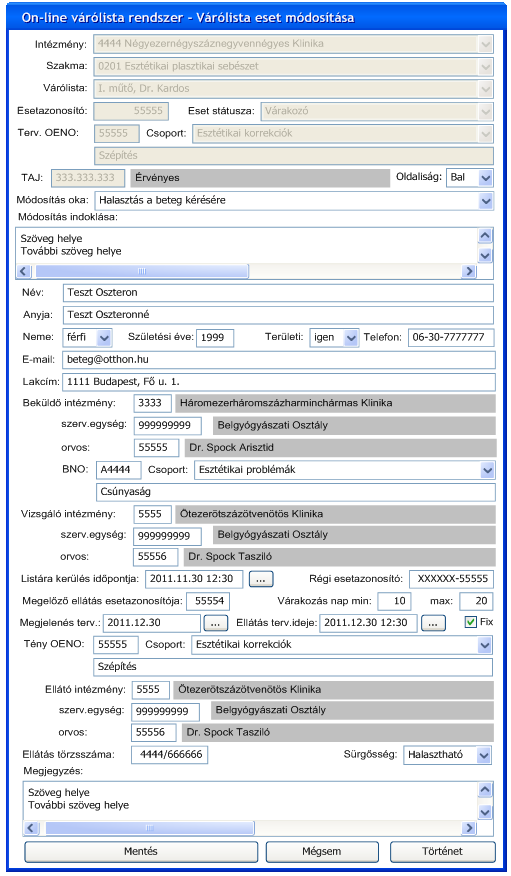Click left arrow of Módosítás indoklása horizontal scrollbar
Viewport: 511px width, 876px height.
[23, 271]
